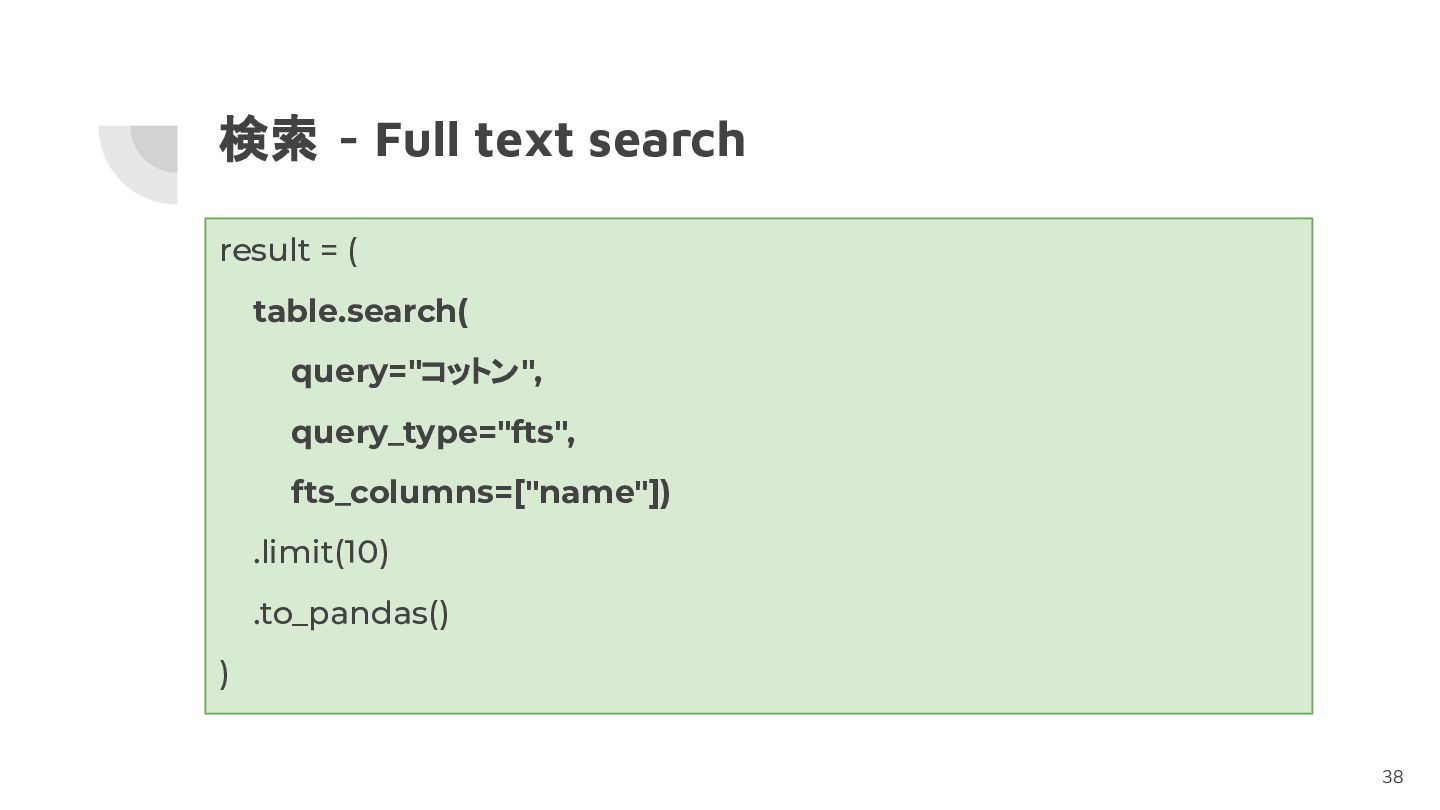Click the word "search" in the title

[x=667, y=139]
